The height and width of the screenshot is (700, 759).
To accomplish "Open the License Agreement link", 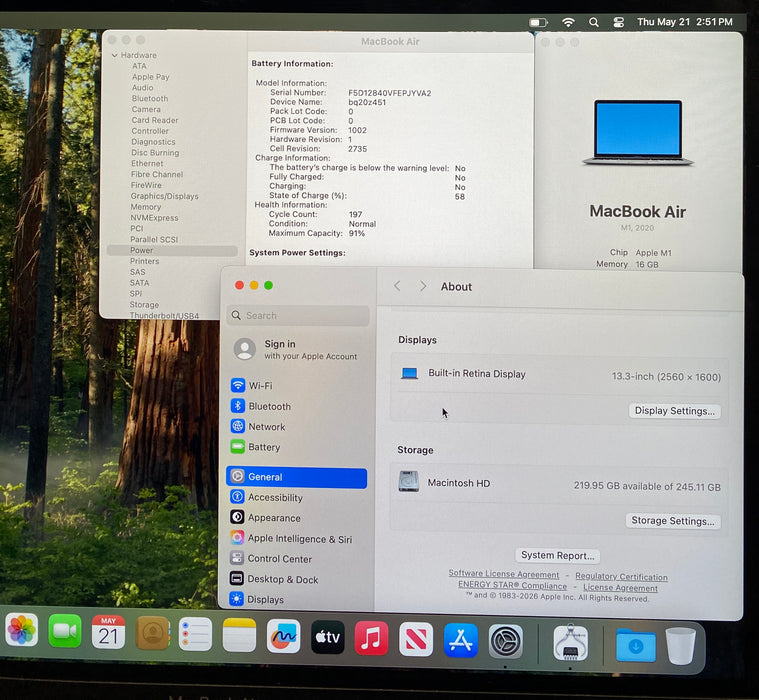I will pyautogui.click(x=620, y=588).
